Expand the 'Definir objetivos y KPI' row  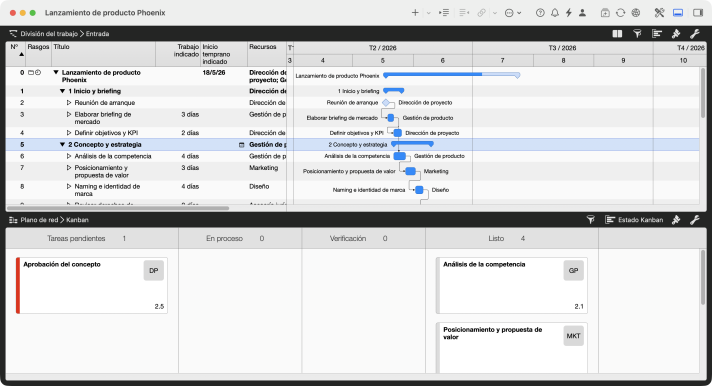click(x=69, y=133)
